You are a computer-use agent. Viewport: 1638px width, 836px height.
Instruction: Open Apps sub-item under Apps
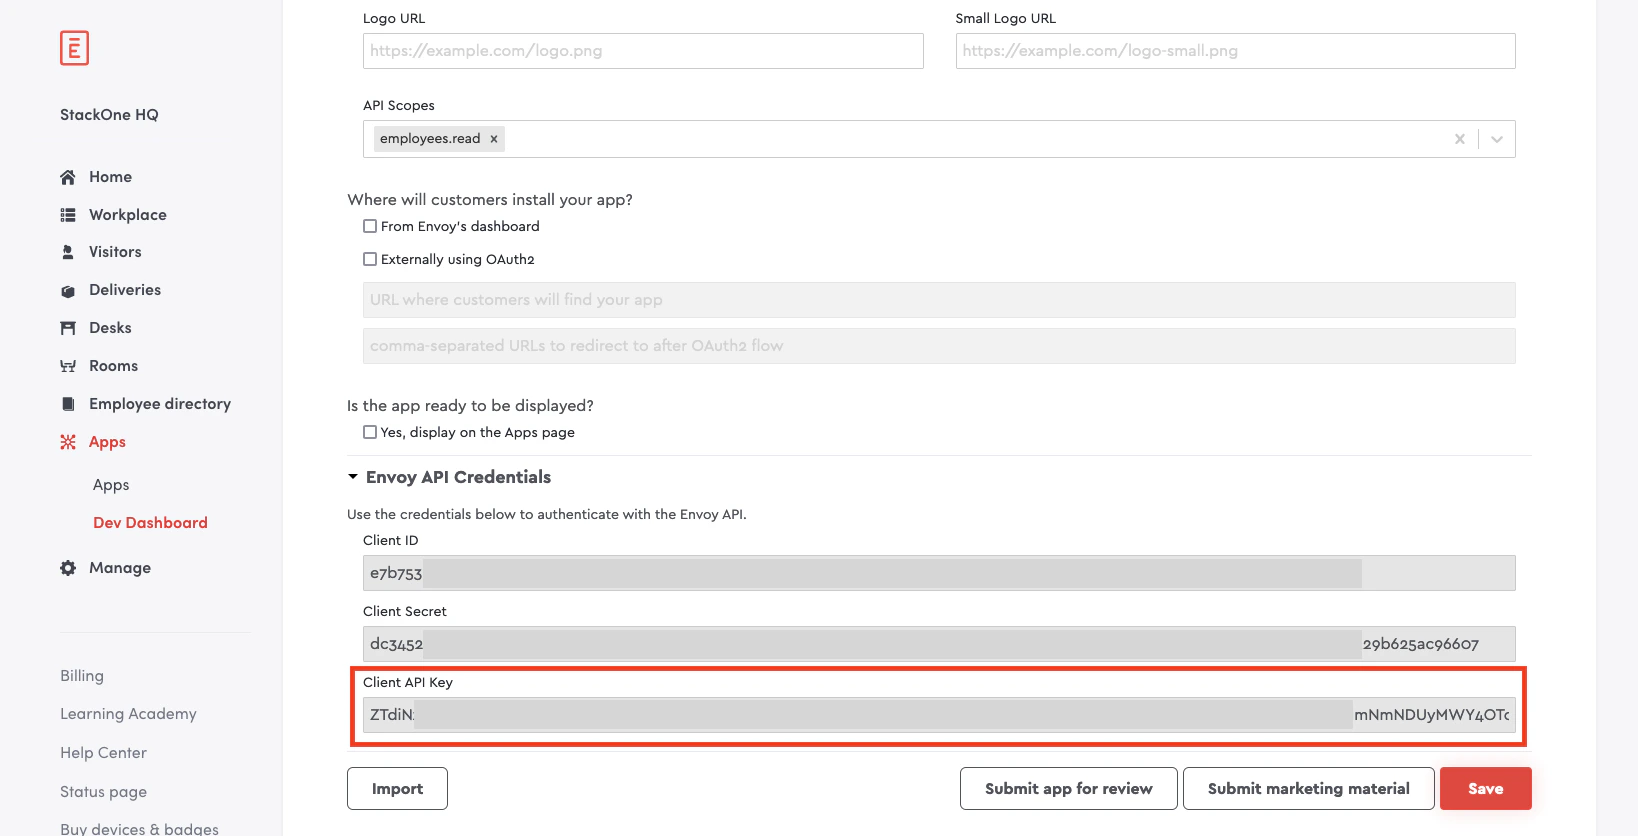(x=111, y=485)
